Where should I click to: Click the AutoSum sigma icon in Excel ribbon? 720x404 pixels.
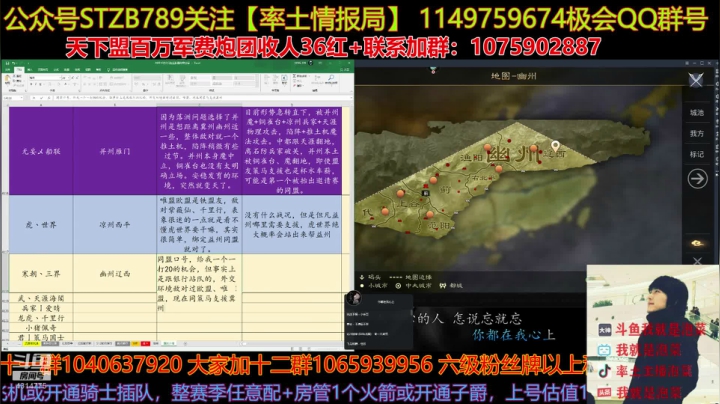tap(294, 76)
